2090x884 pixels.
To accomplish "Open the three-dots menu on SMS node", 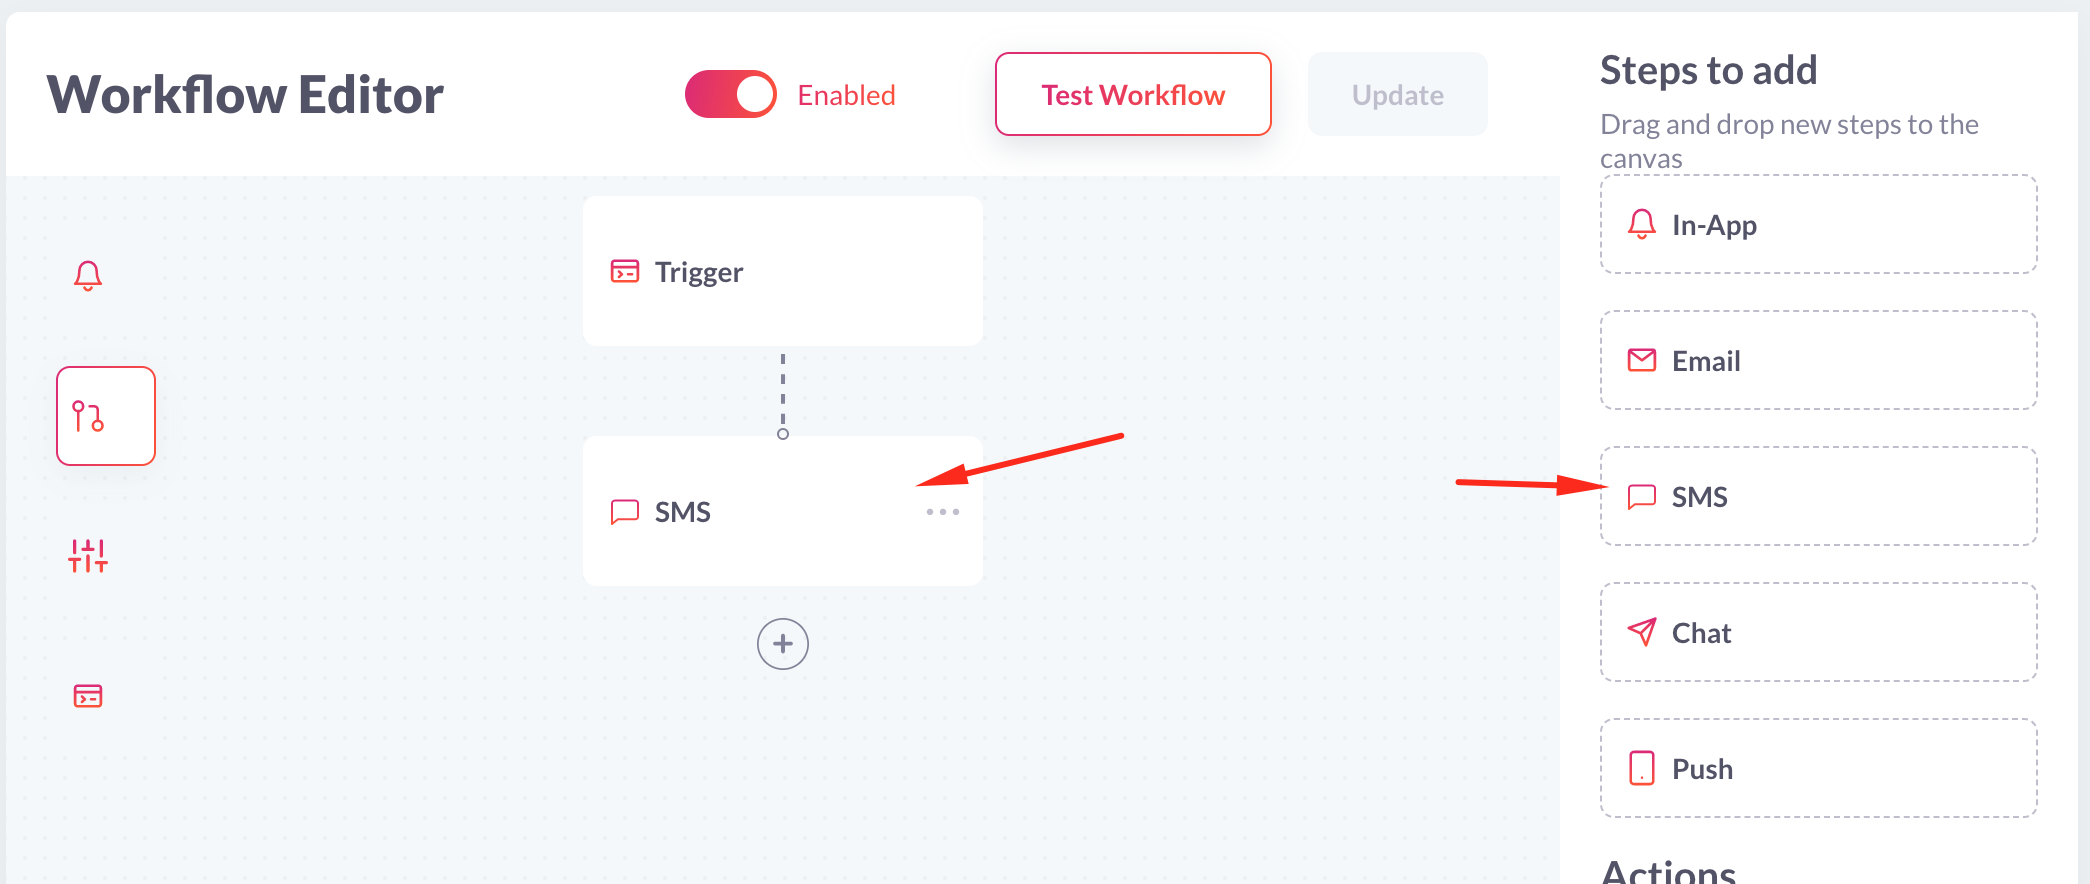I will point(943,512).
